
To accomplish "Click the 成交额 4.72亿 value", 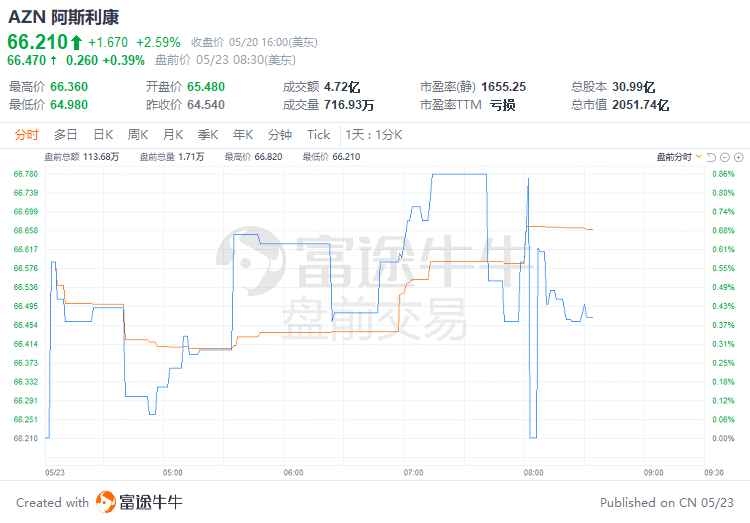I will [x=342, y=87].
